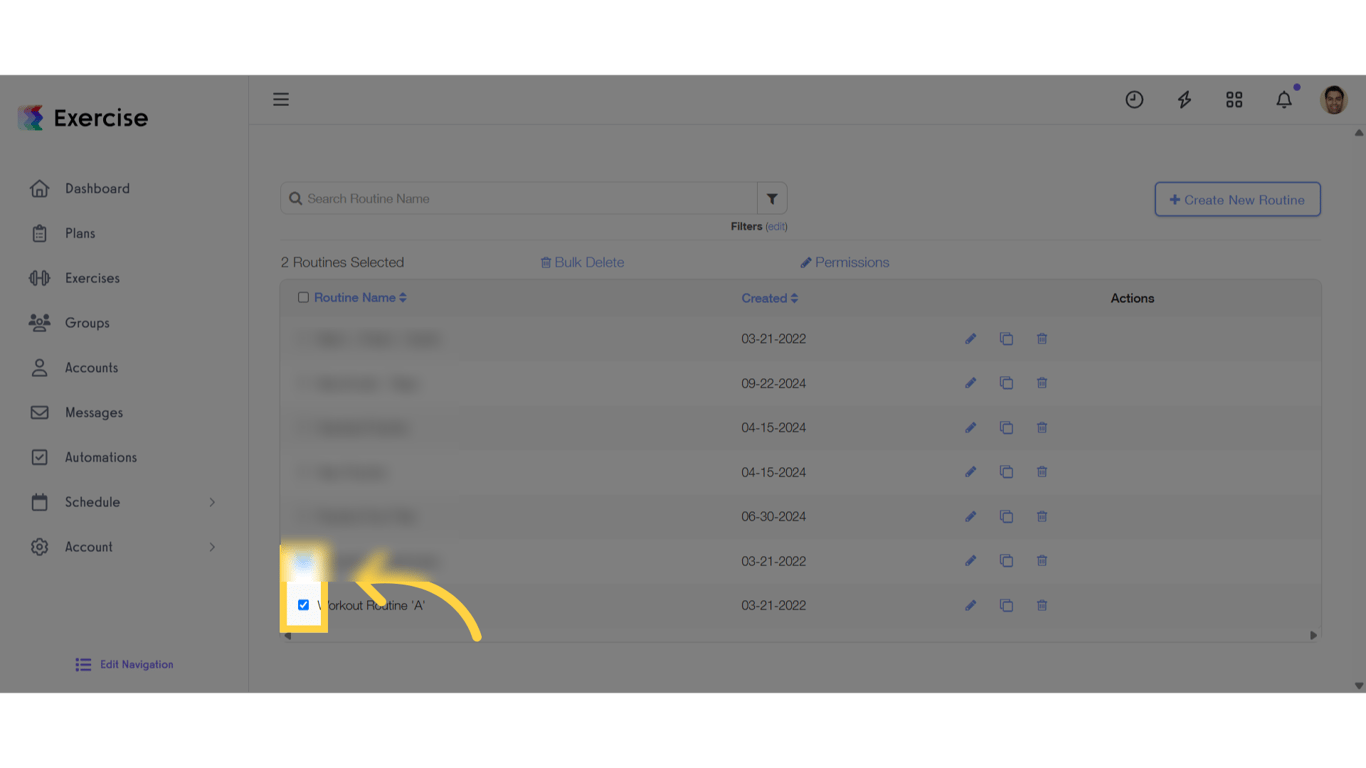Uncheck the Workout Routine 'A' checkbox
Viewport: 1366px width, 768px height.
(303, 605)
